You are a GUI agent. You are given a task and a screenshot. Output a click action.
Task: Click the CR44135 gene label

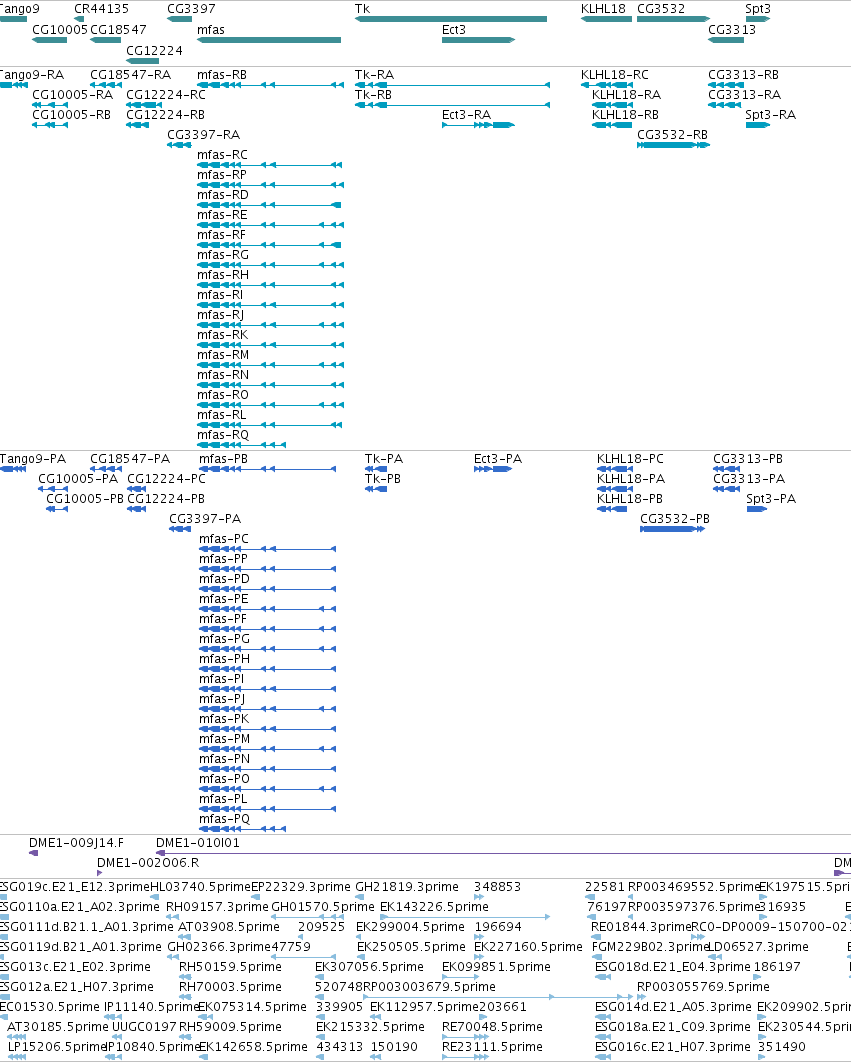pyautogui.click(x=101, y=9)
